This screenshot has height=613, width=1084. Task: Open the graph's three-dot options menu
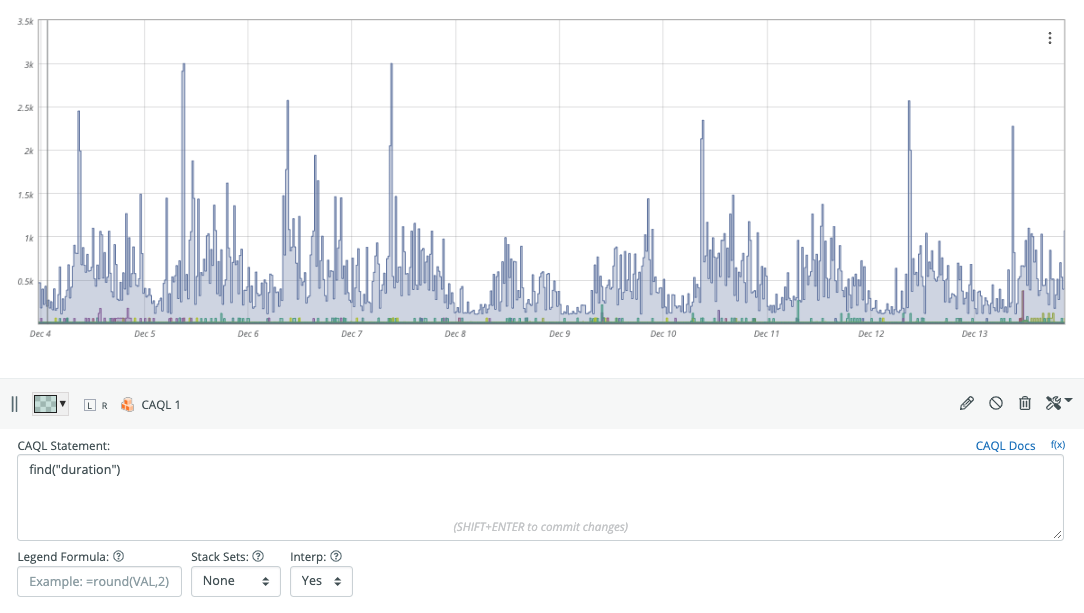[x=1049, y=37]
